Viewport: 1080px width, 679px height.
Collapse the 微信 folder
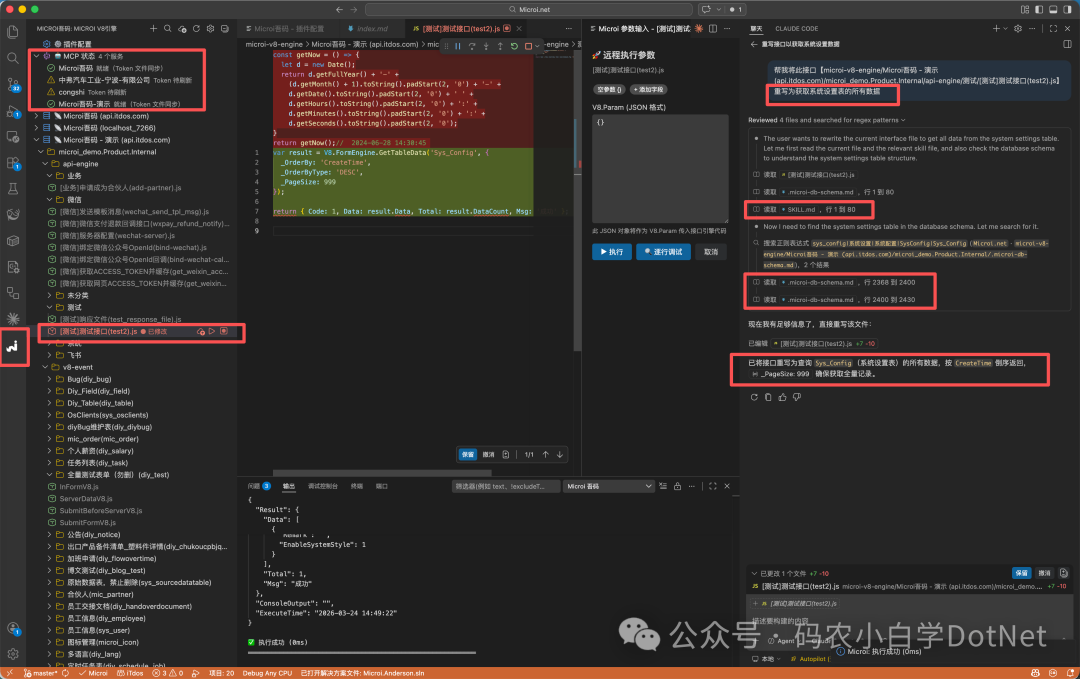point(50,200)
